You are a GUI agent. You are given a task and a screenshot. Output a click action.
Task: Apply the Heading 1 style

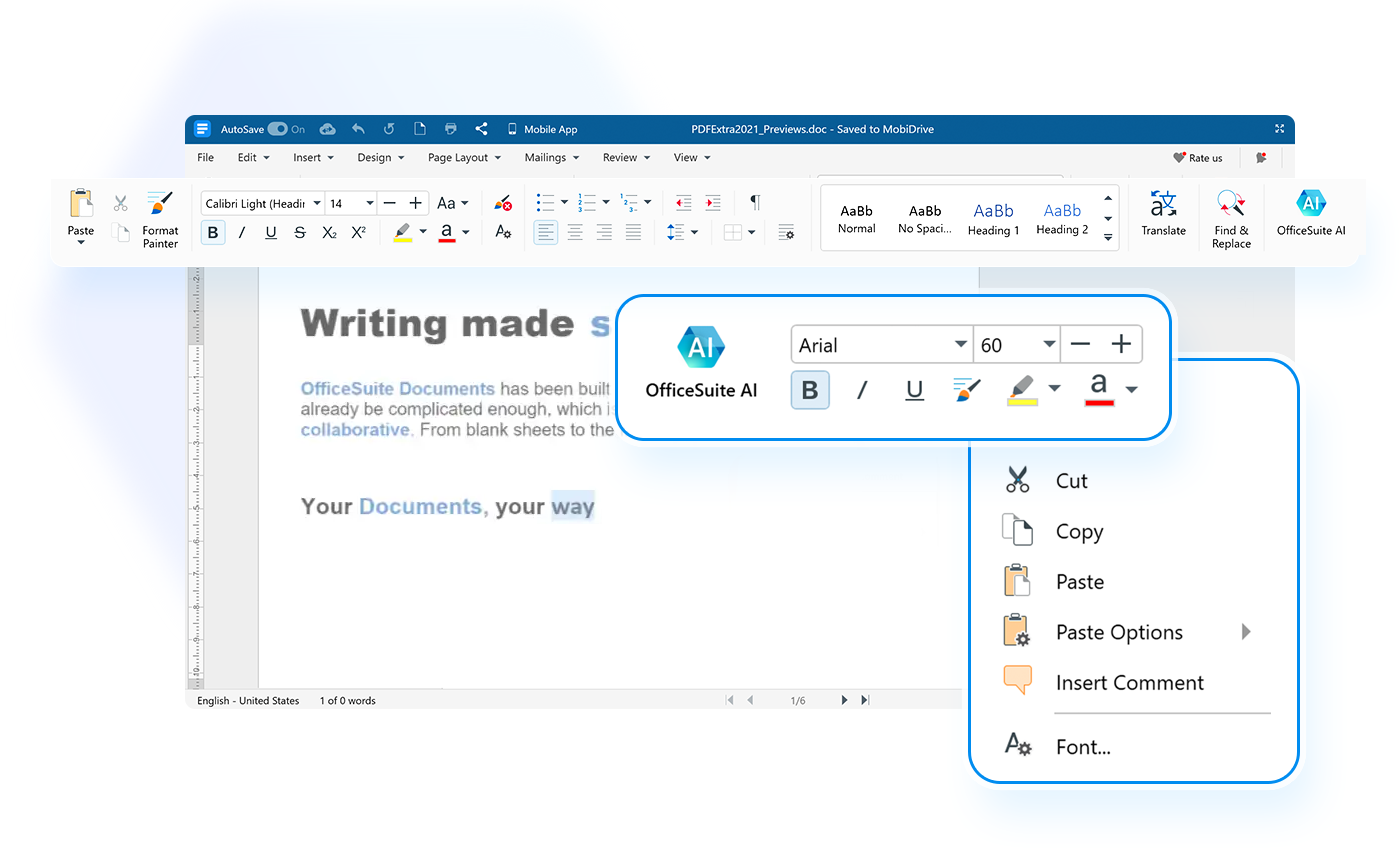pyautogui.click(x=994, y=219)
